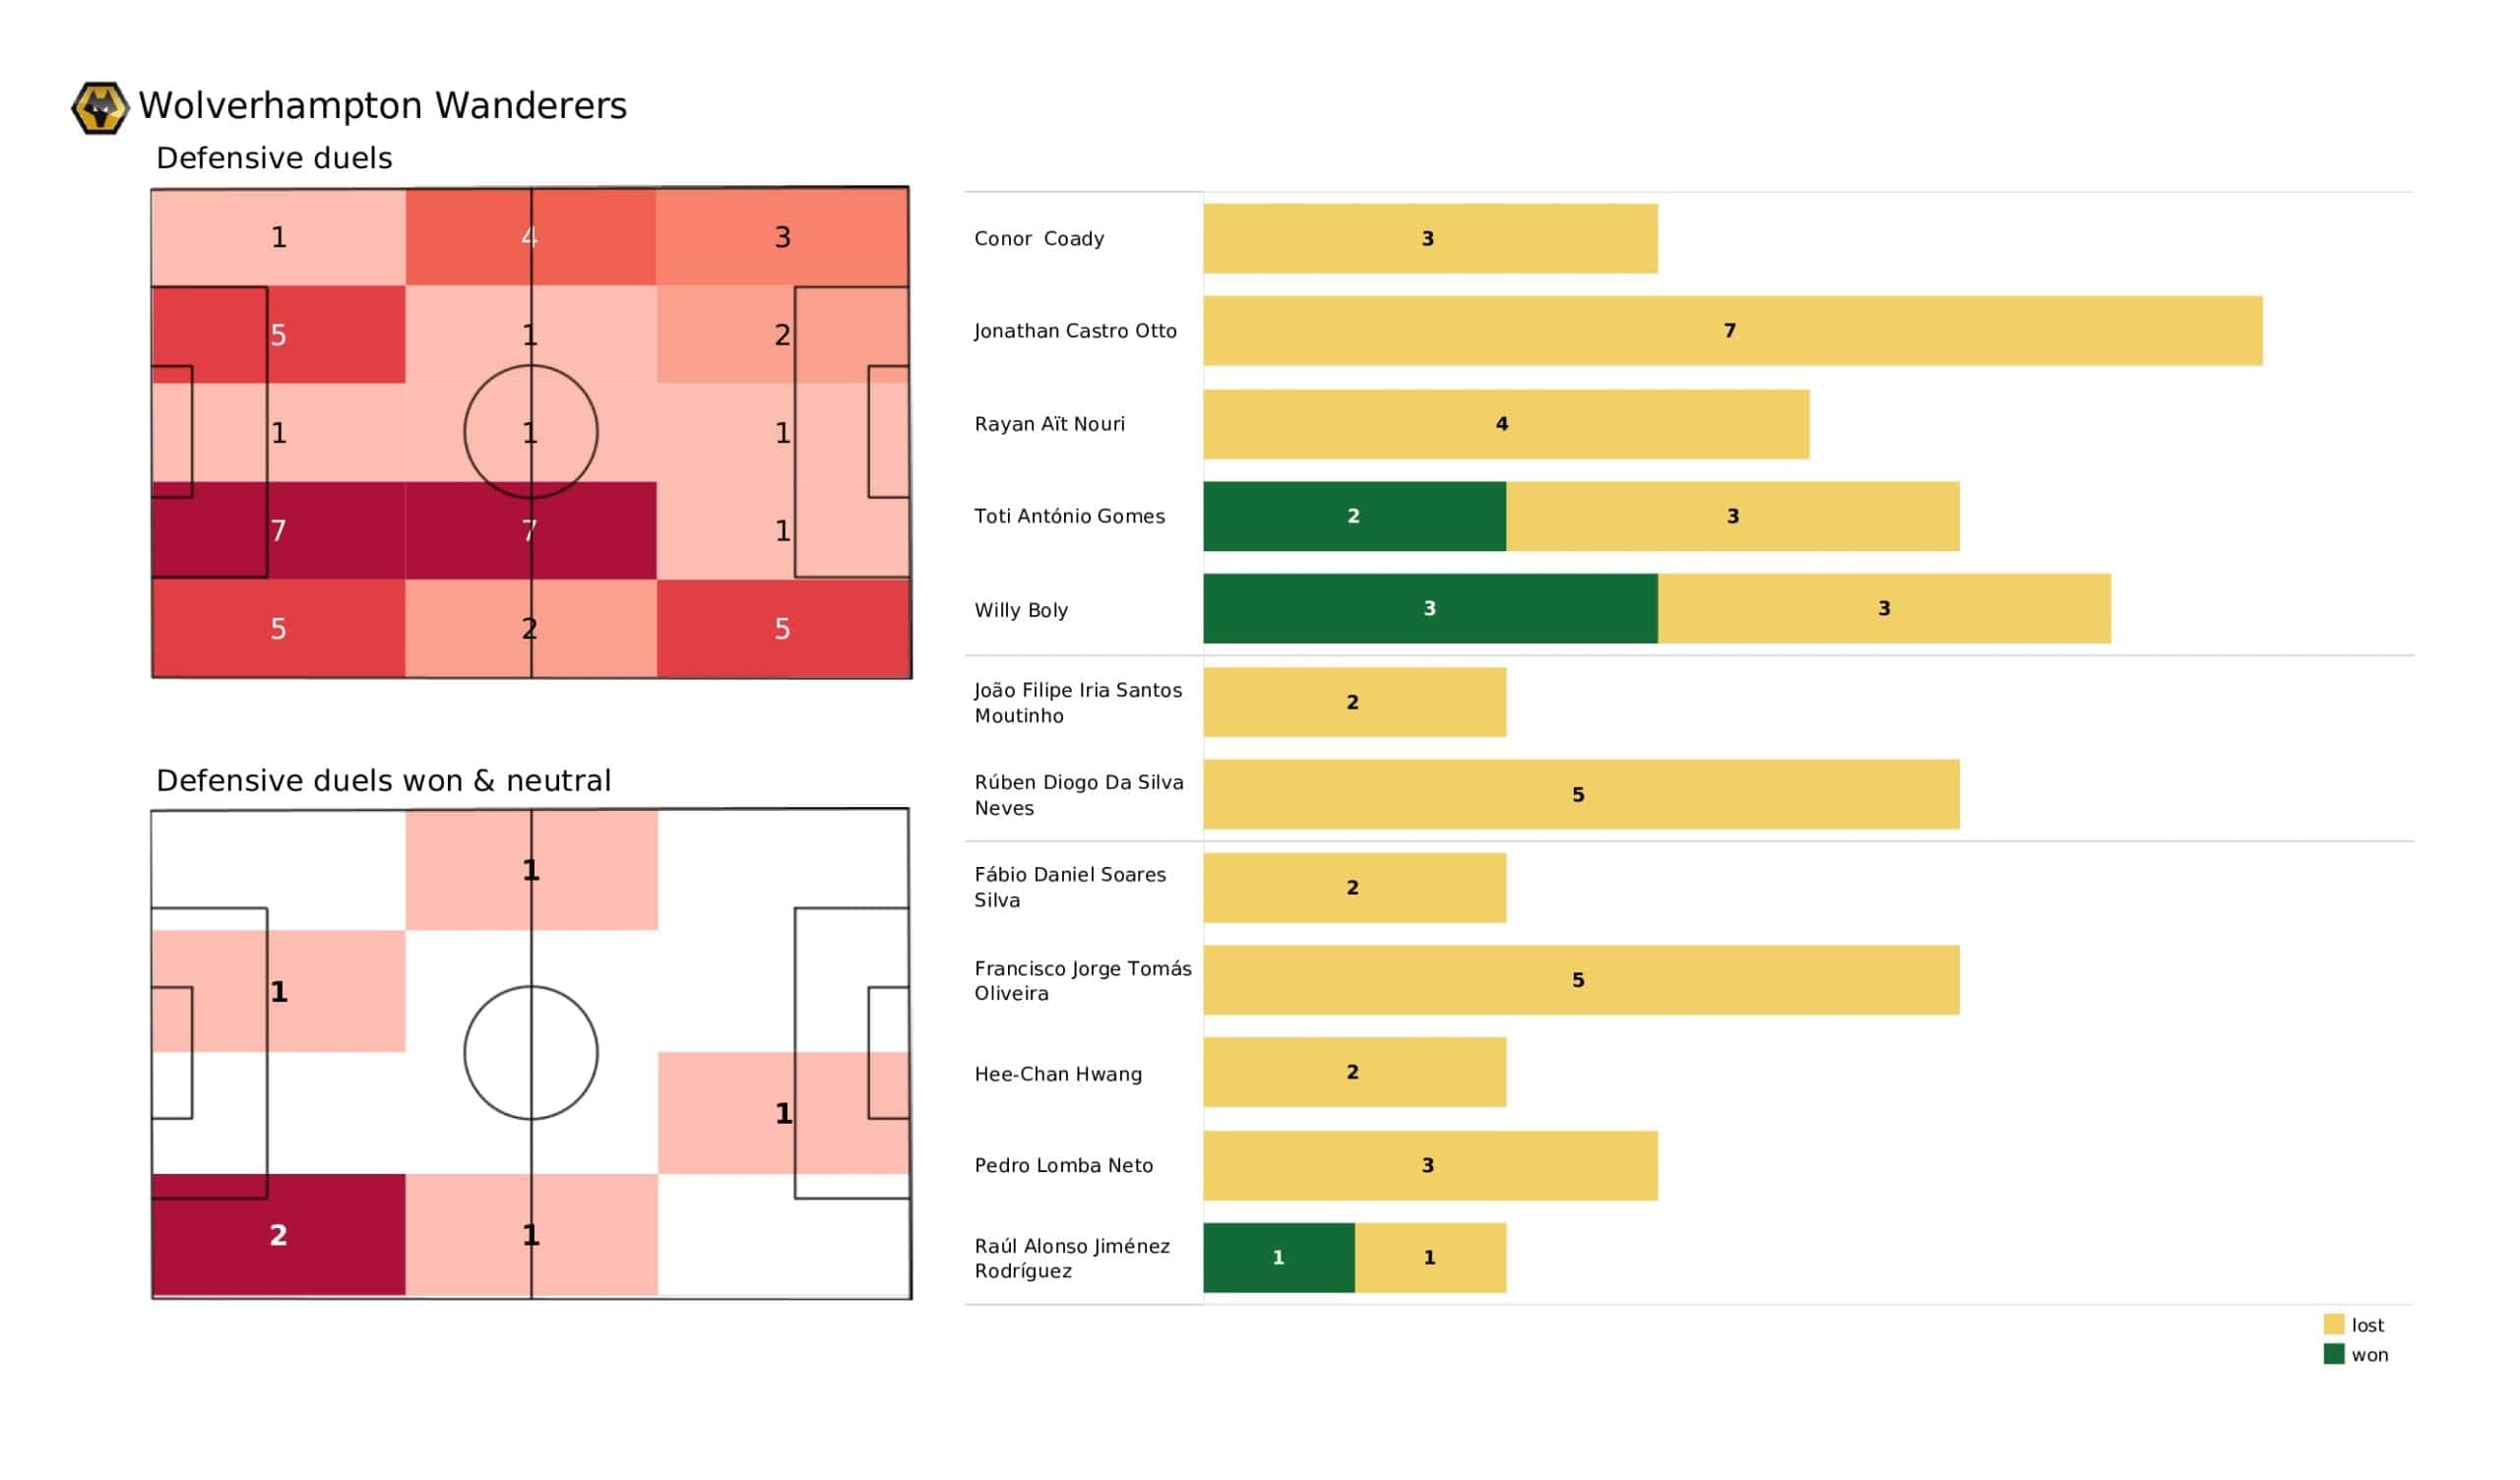Click Toti António Gomes' green won segment
The height and width of the screenshot is (1480, 2520).
pyautogui.click(x=1354, y=516)
